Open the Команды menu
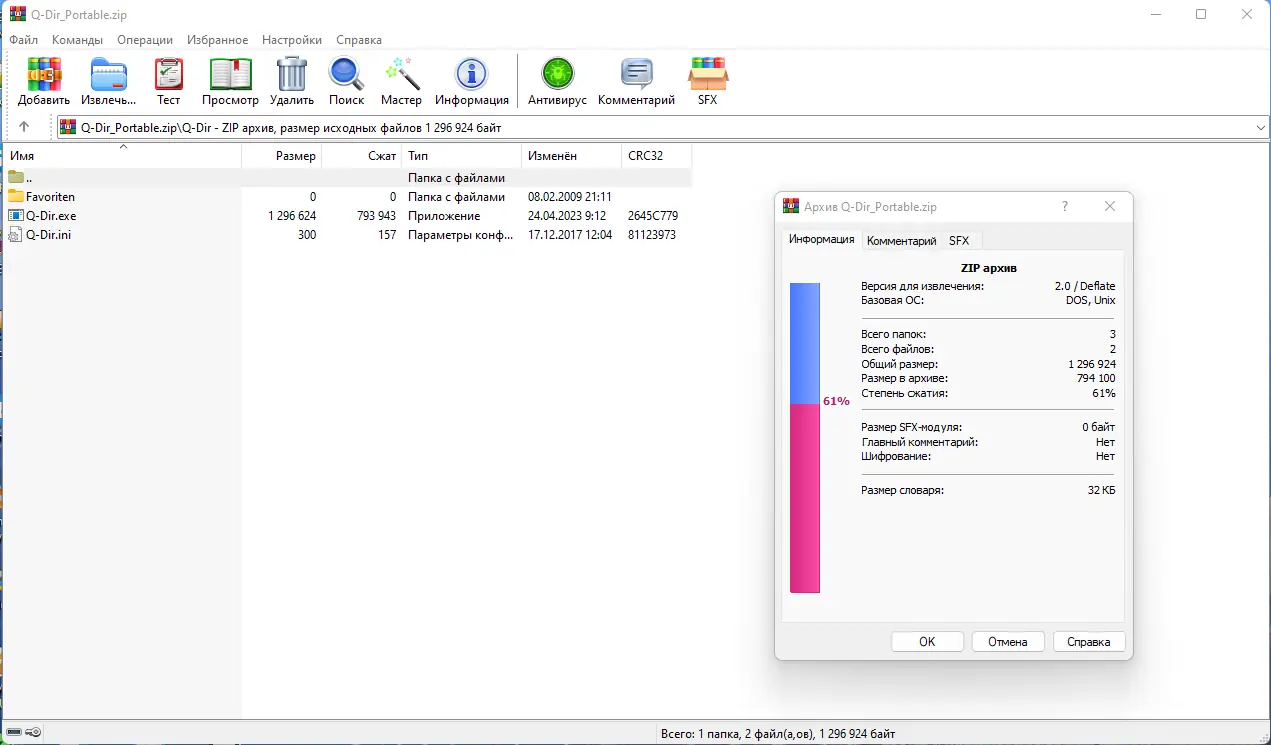Screen dimensions: 1271x745 coord(77,40)
